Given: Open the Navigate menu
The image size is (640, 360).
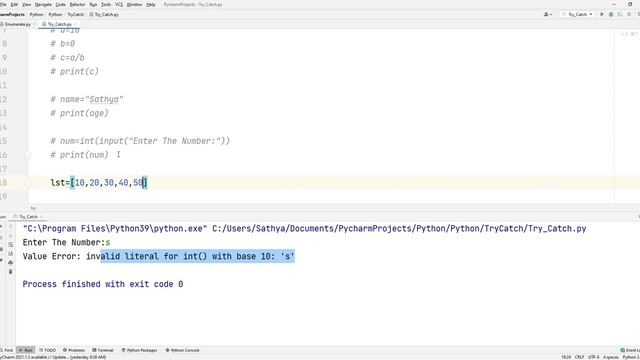Looking at the screenshot, I should (43, 4).
